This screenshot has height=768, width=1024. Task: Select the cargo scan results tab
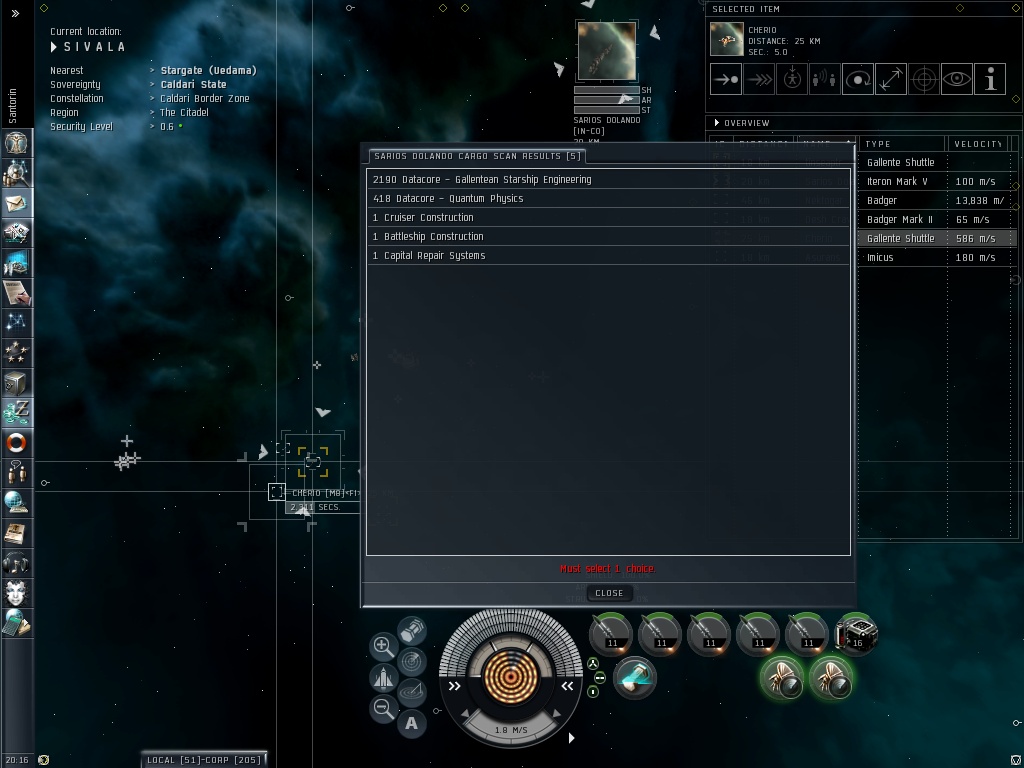click(x=477, y=156)
